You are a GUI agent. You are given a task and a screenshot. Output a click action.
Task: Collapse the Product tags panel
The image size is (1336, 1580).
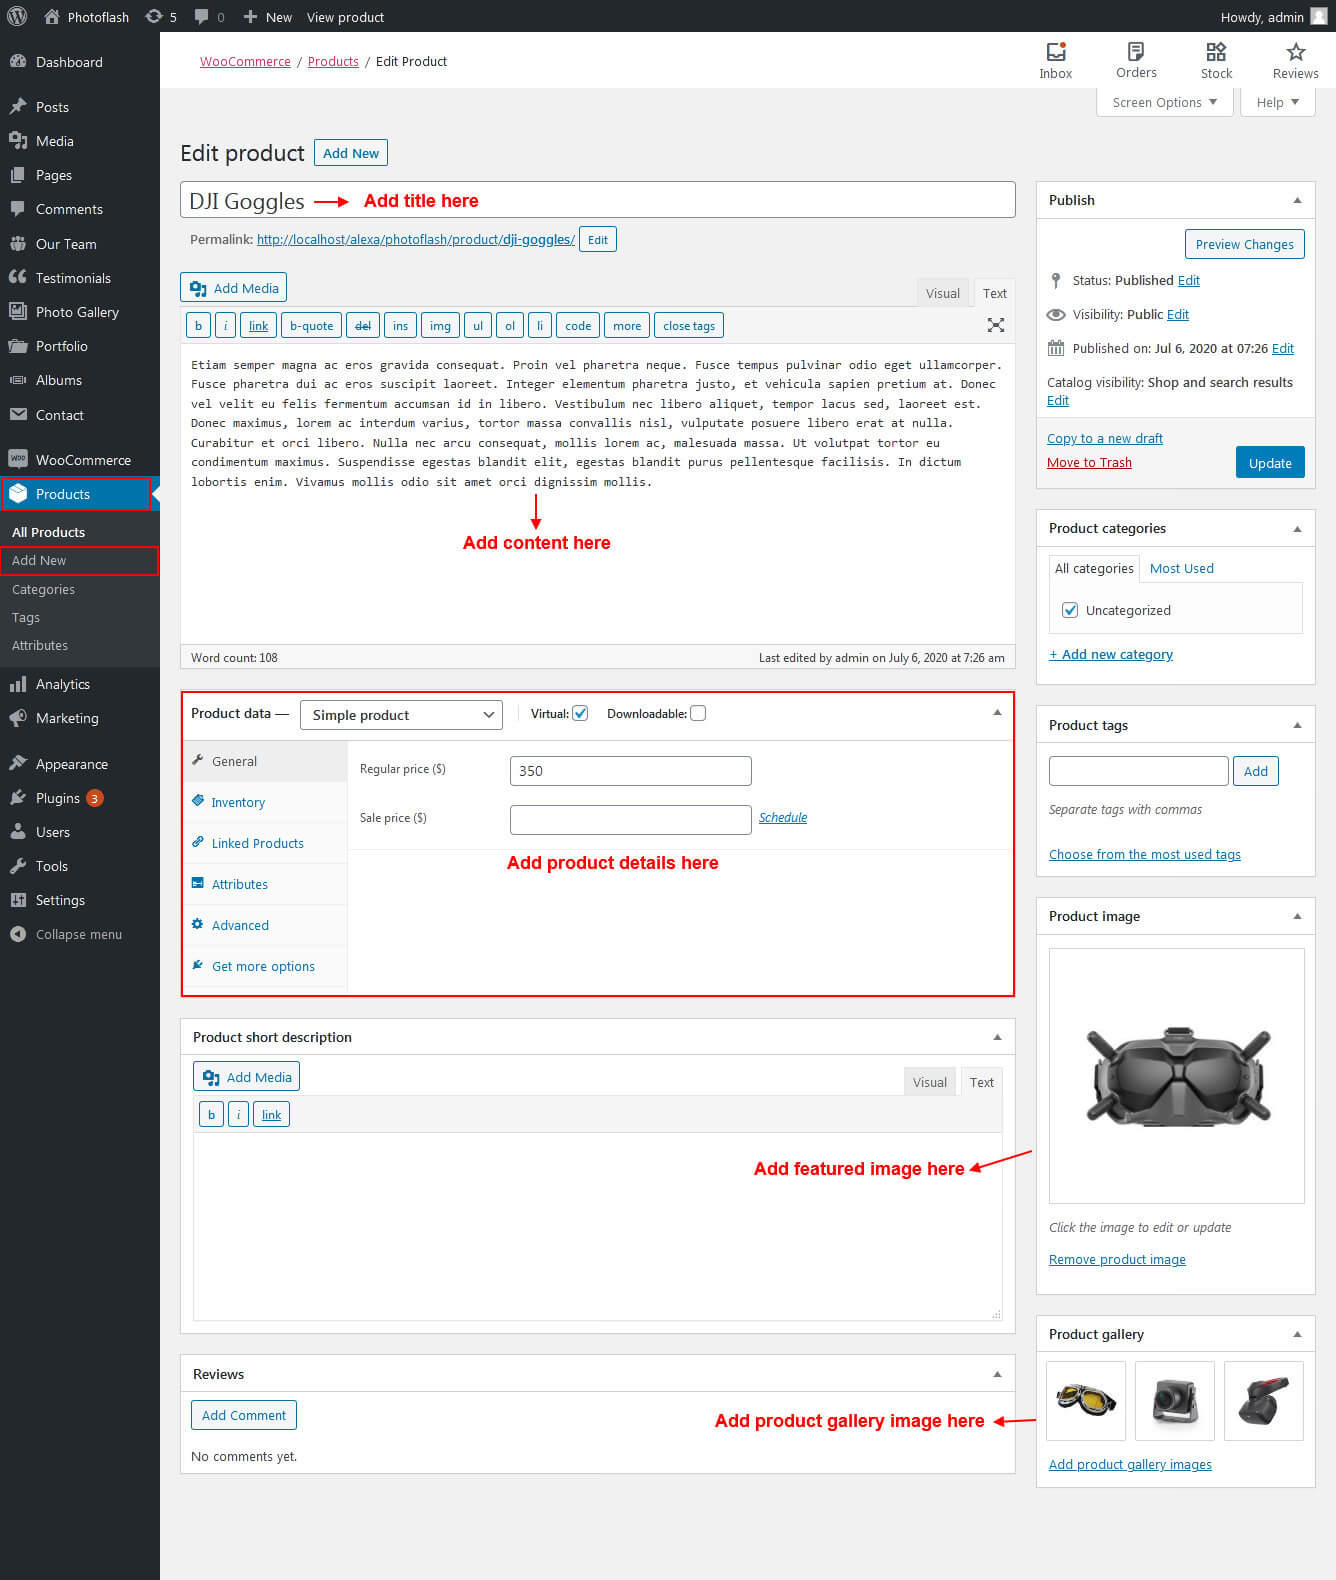pyautogui.click(x=1297, y=725)
